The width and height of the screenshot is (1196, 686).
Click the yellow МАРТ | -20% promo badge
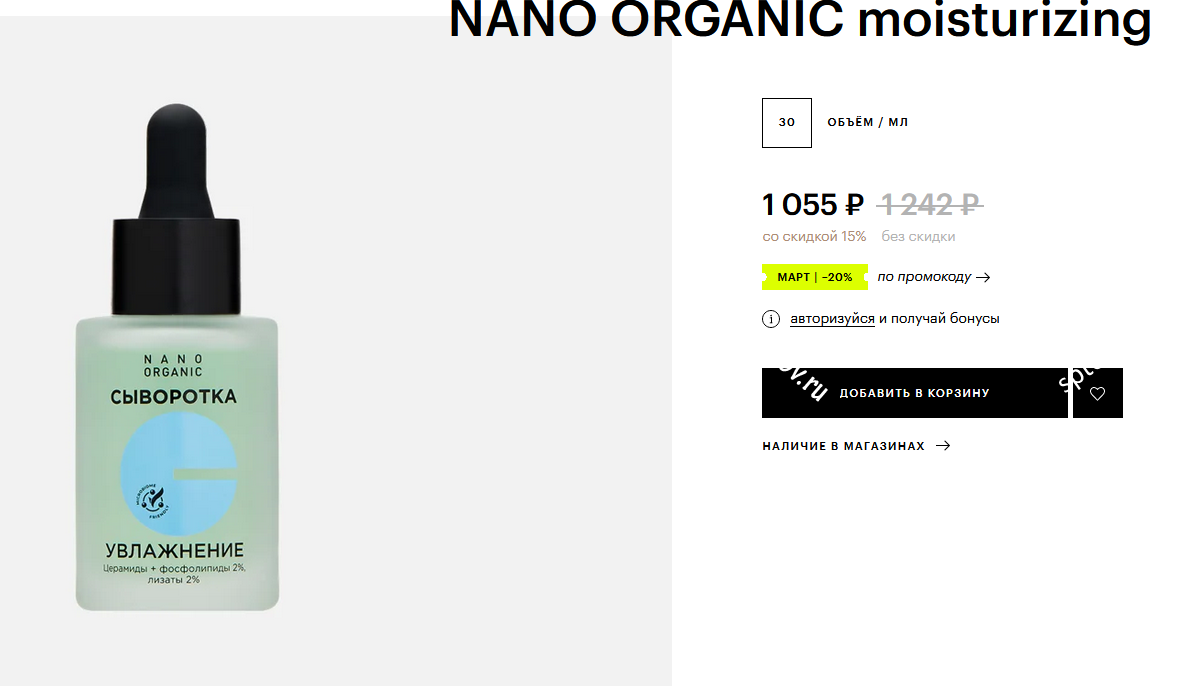[x=815, y=277]
